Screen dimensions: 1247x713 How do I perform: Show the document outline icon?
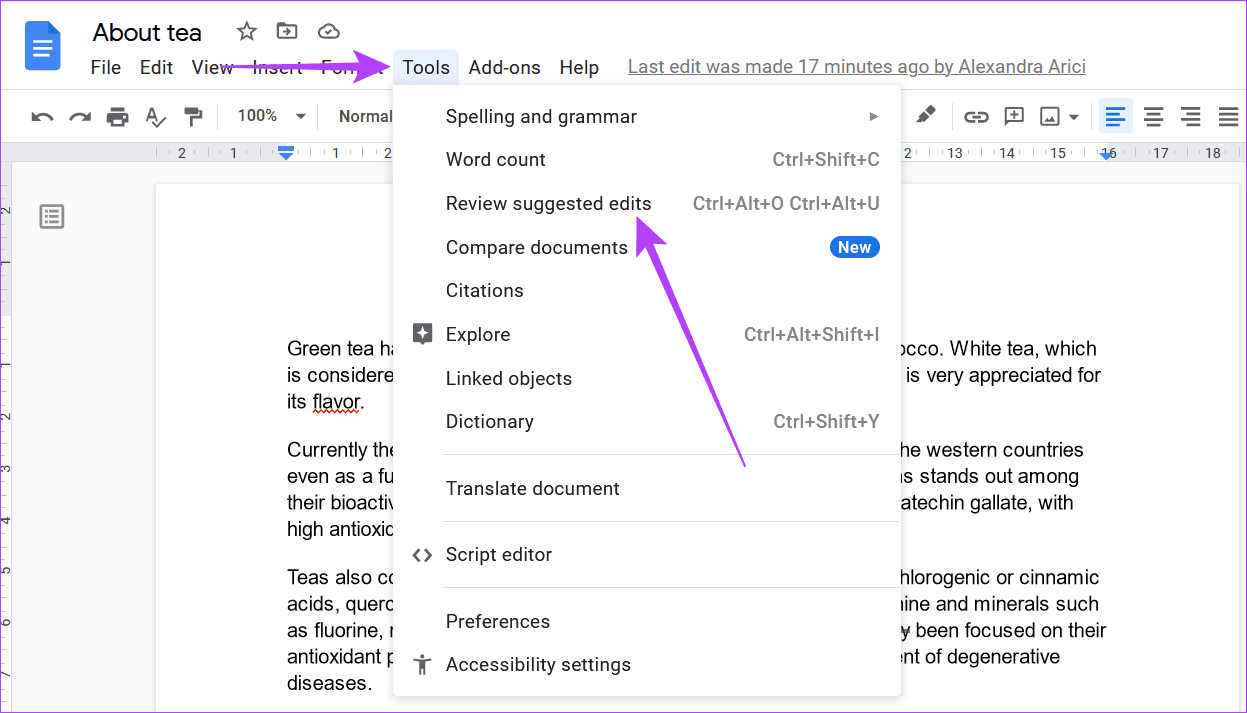pyautogui.click(x=52, y=216)
